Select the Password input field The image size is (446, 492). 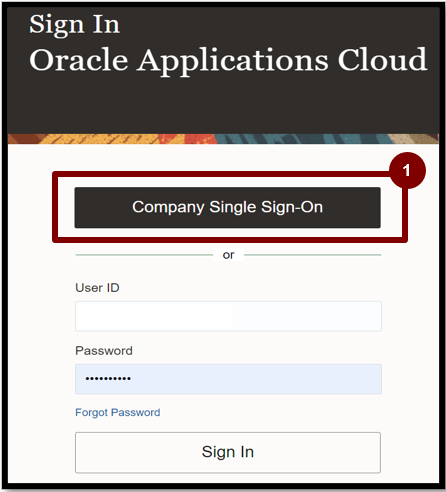point(228,379)
